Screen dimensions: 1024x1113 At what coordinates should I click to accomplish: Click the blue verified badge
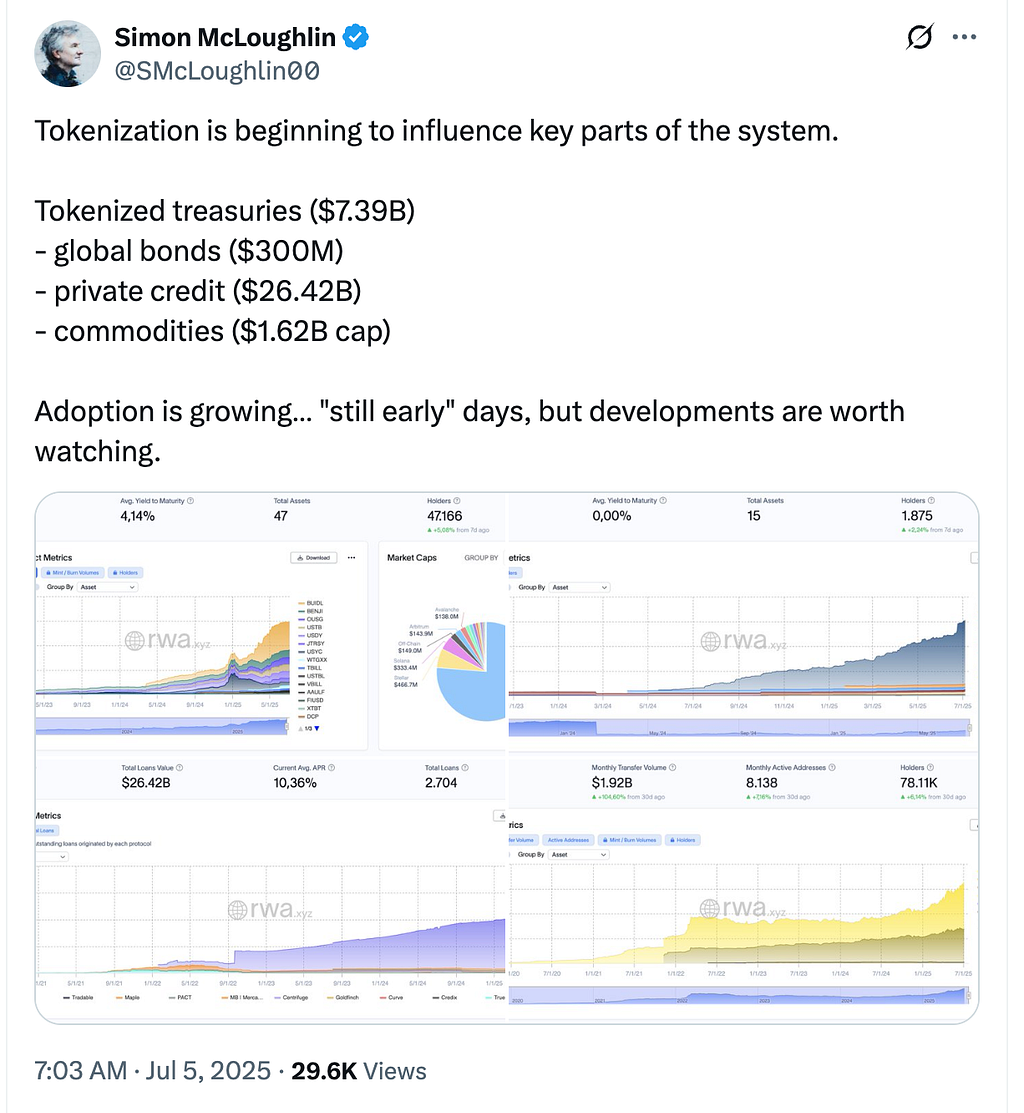(x=356, y=37)
